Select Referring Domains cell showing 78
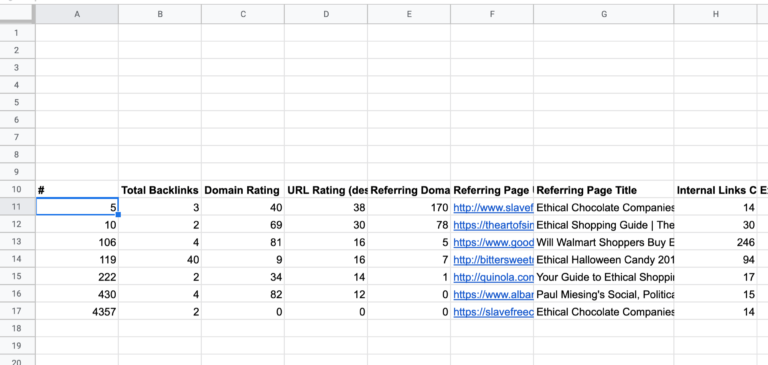Image resolution: width=768 pixels, height=365 pixels. (x=409, y=225)
